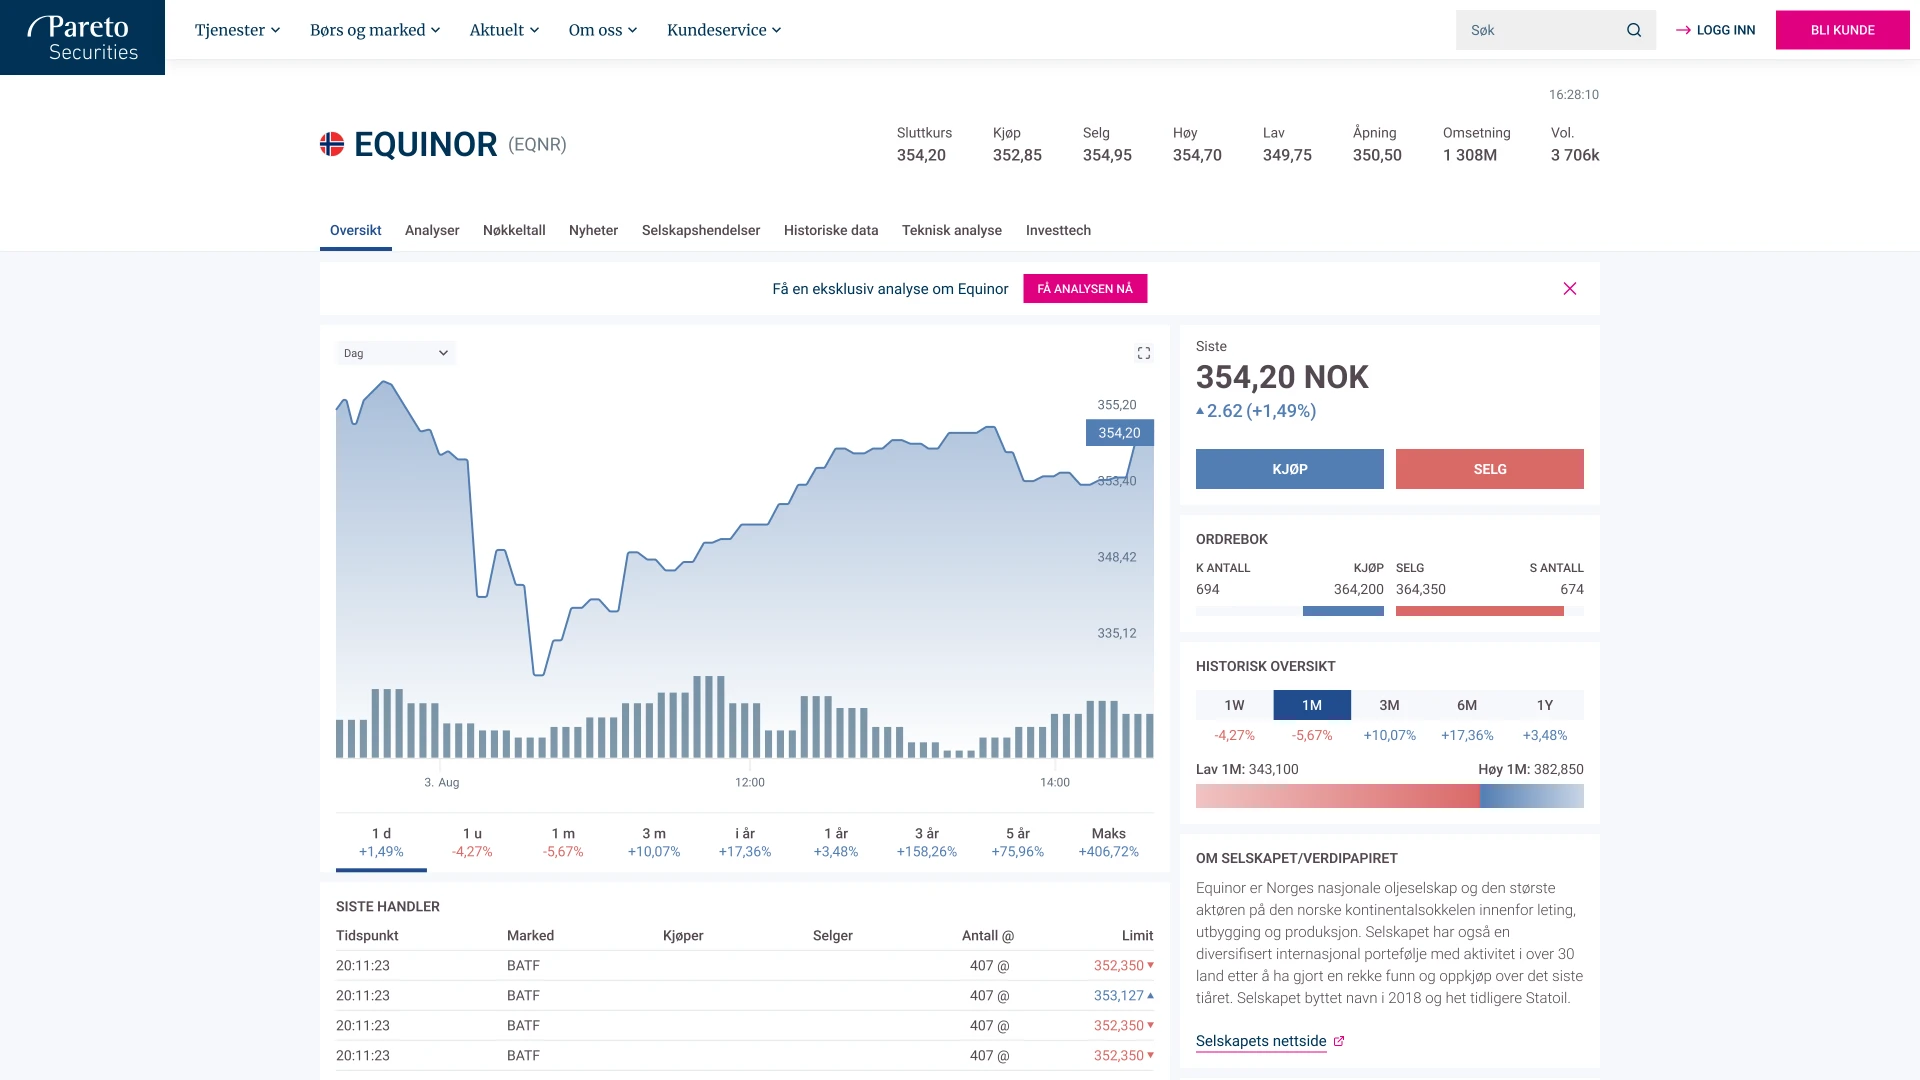The image size is (1920, 1080).
Task: Click the Lav/Høy 1M range bar
Action: (x=1390, y=796)
